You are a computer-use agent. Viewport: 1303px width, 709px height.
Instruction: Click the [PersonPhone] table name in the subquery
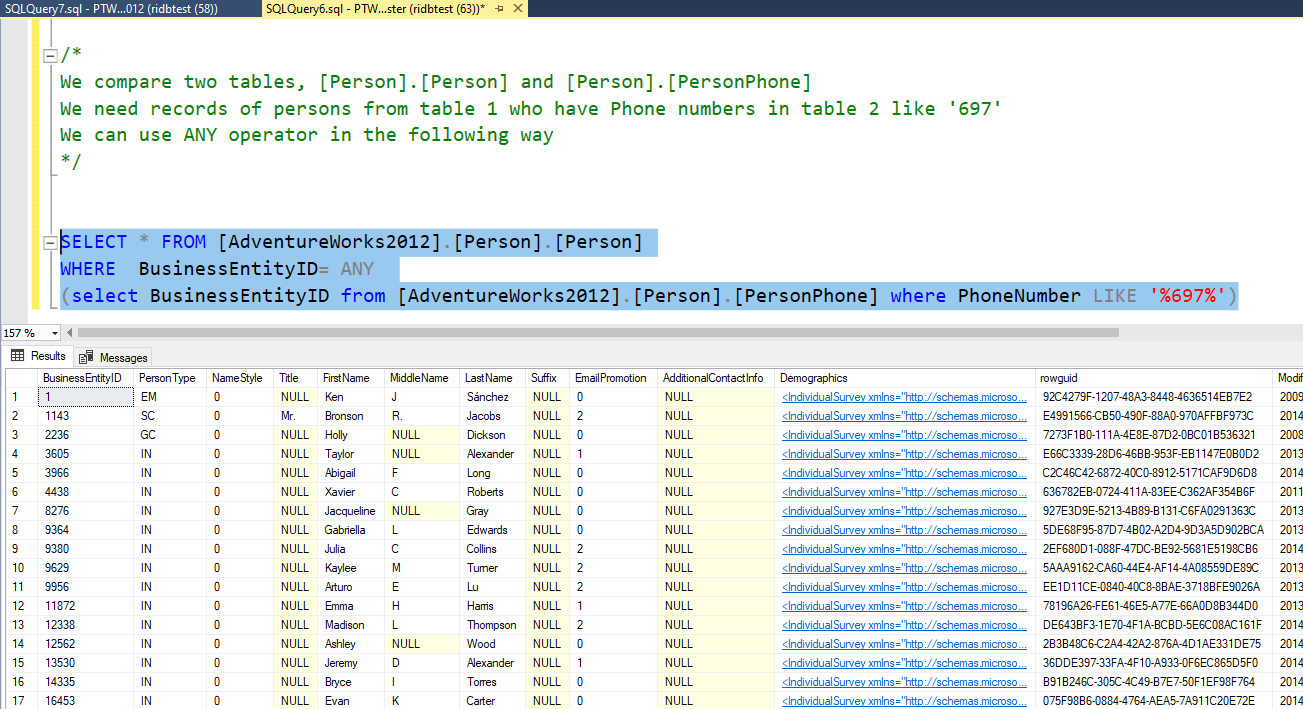click(x=806, y=296)
